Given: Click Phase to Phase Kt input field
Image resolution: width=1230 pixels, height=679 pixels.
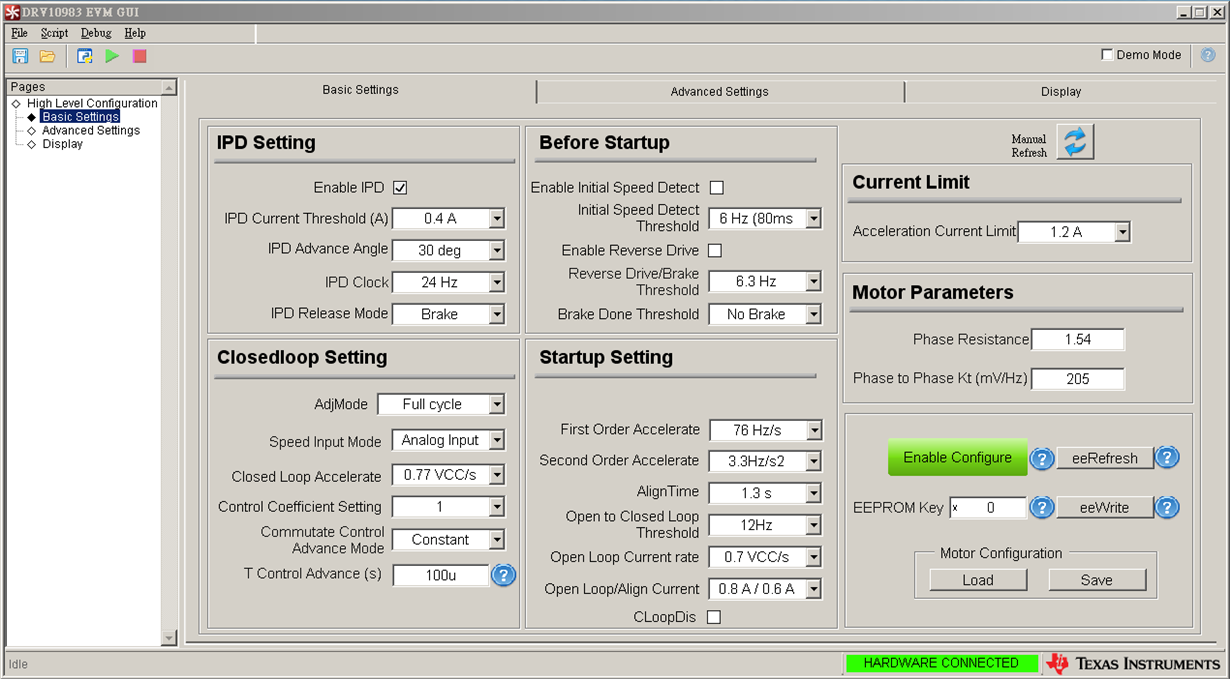Looking at the screenshot, I should [x=1078, y=379].
